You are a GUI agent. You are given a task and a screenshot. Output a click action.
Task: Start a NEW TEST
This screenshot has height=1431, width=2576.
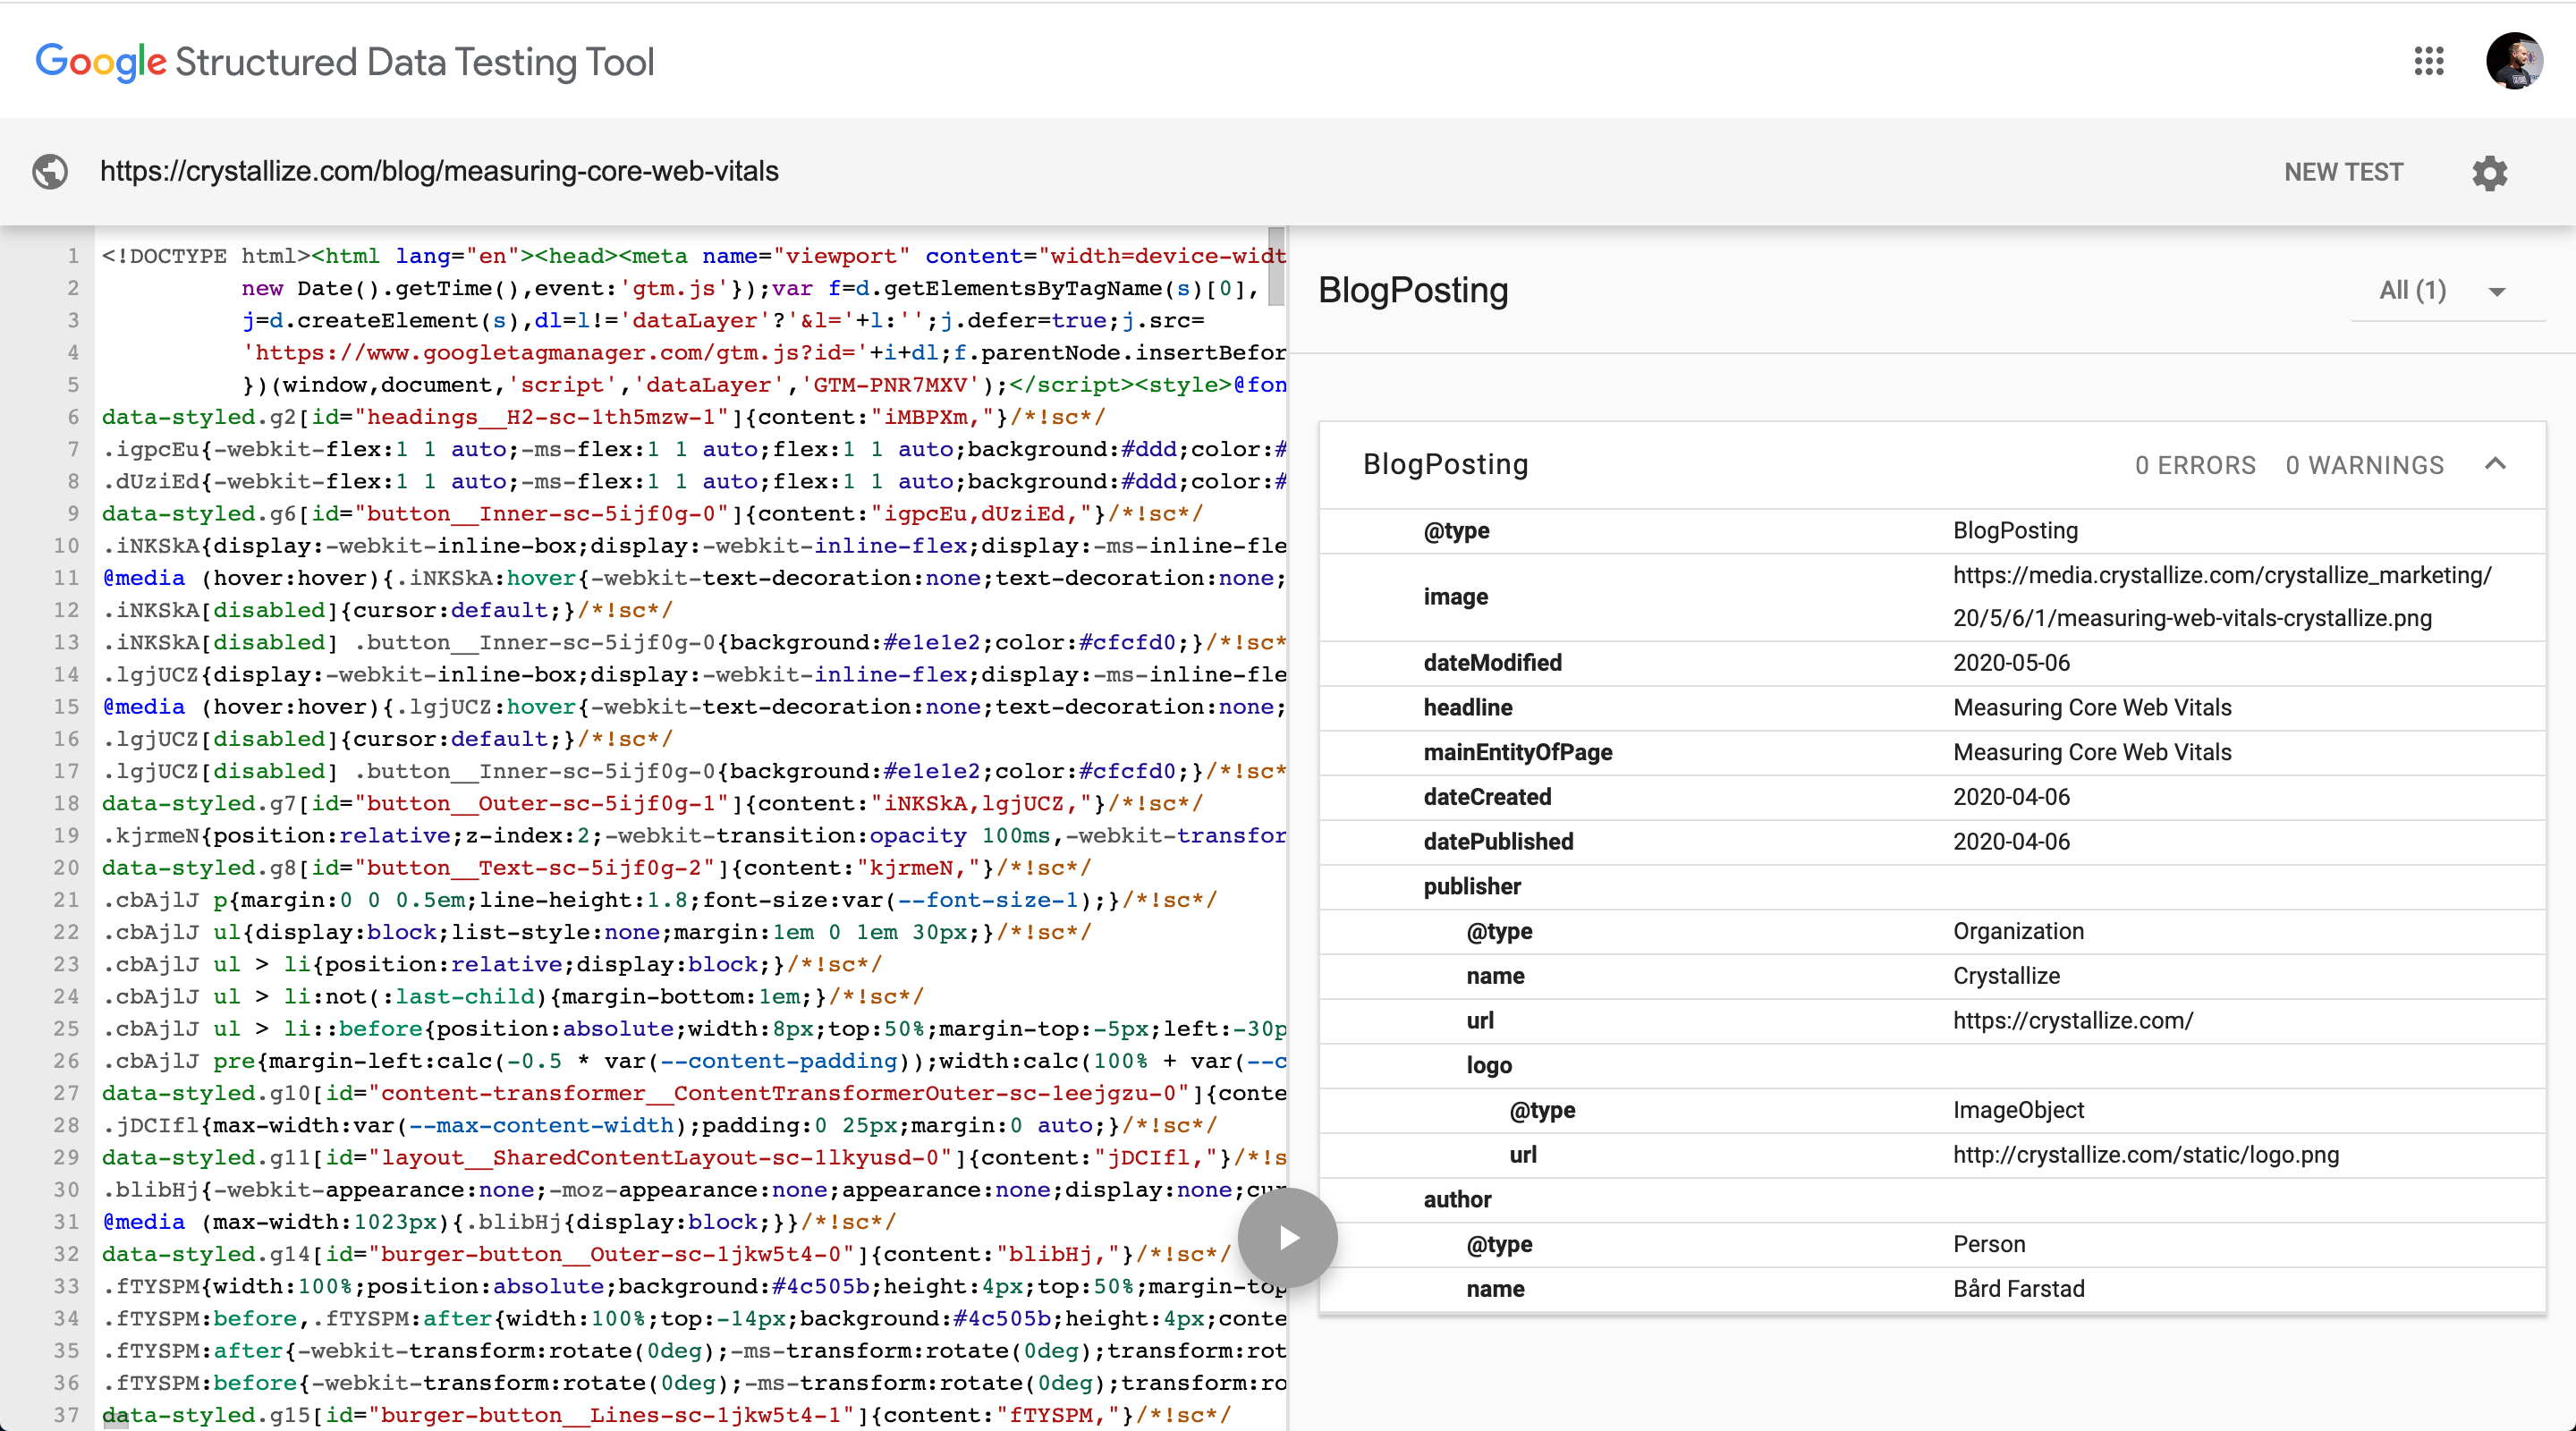click(2343, 172)
